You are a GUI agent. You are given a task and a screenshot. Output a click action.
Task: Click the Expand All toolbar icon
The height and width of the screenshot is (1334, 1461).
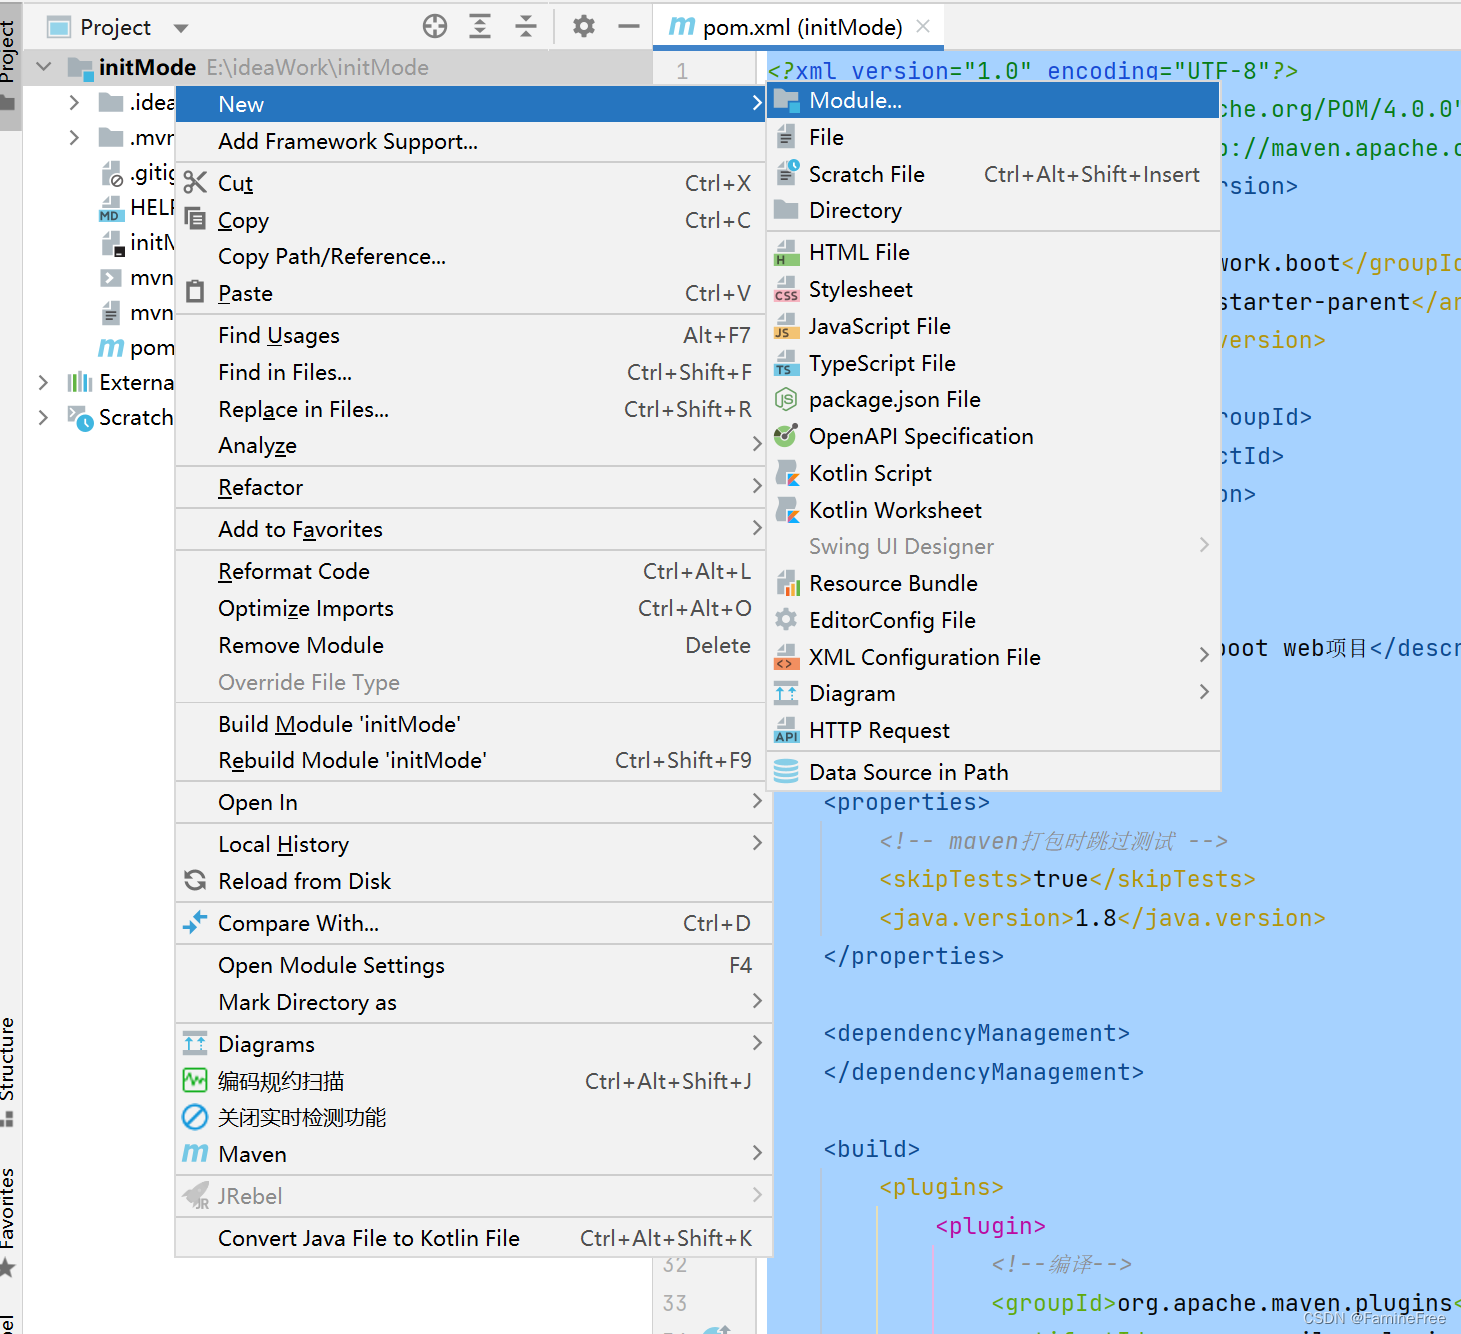click(480, 27)
